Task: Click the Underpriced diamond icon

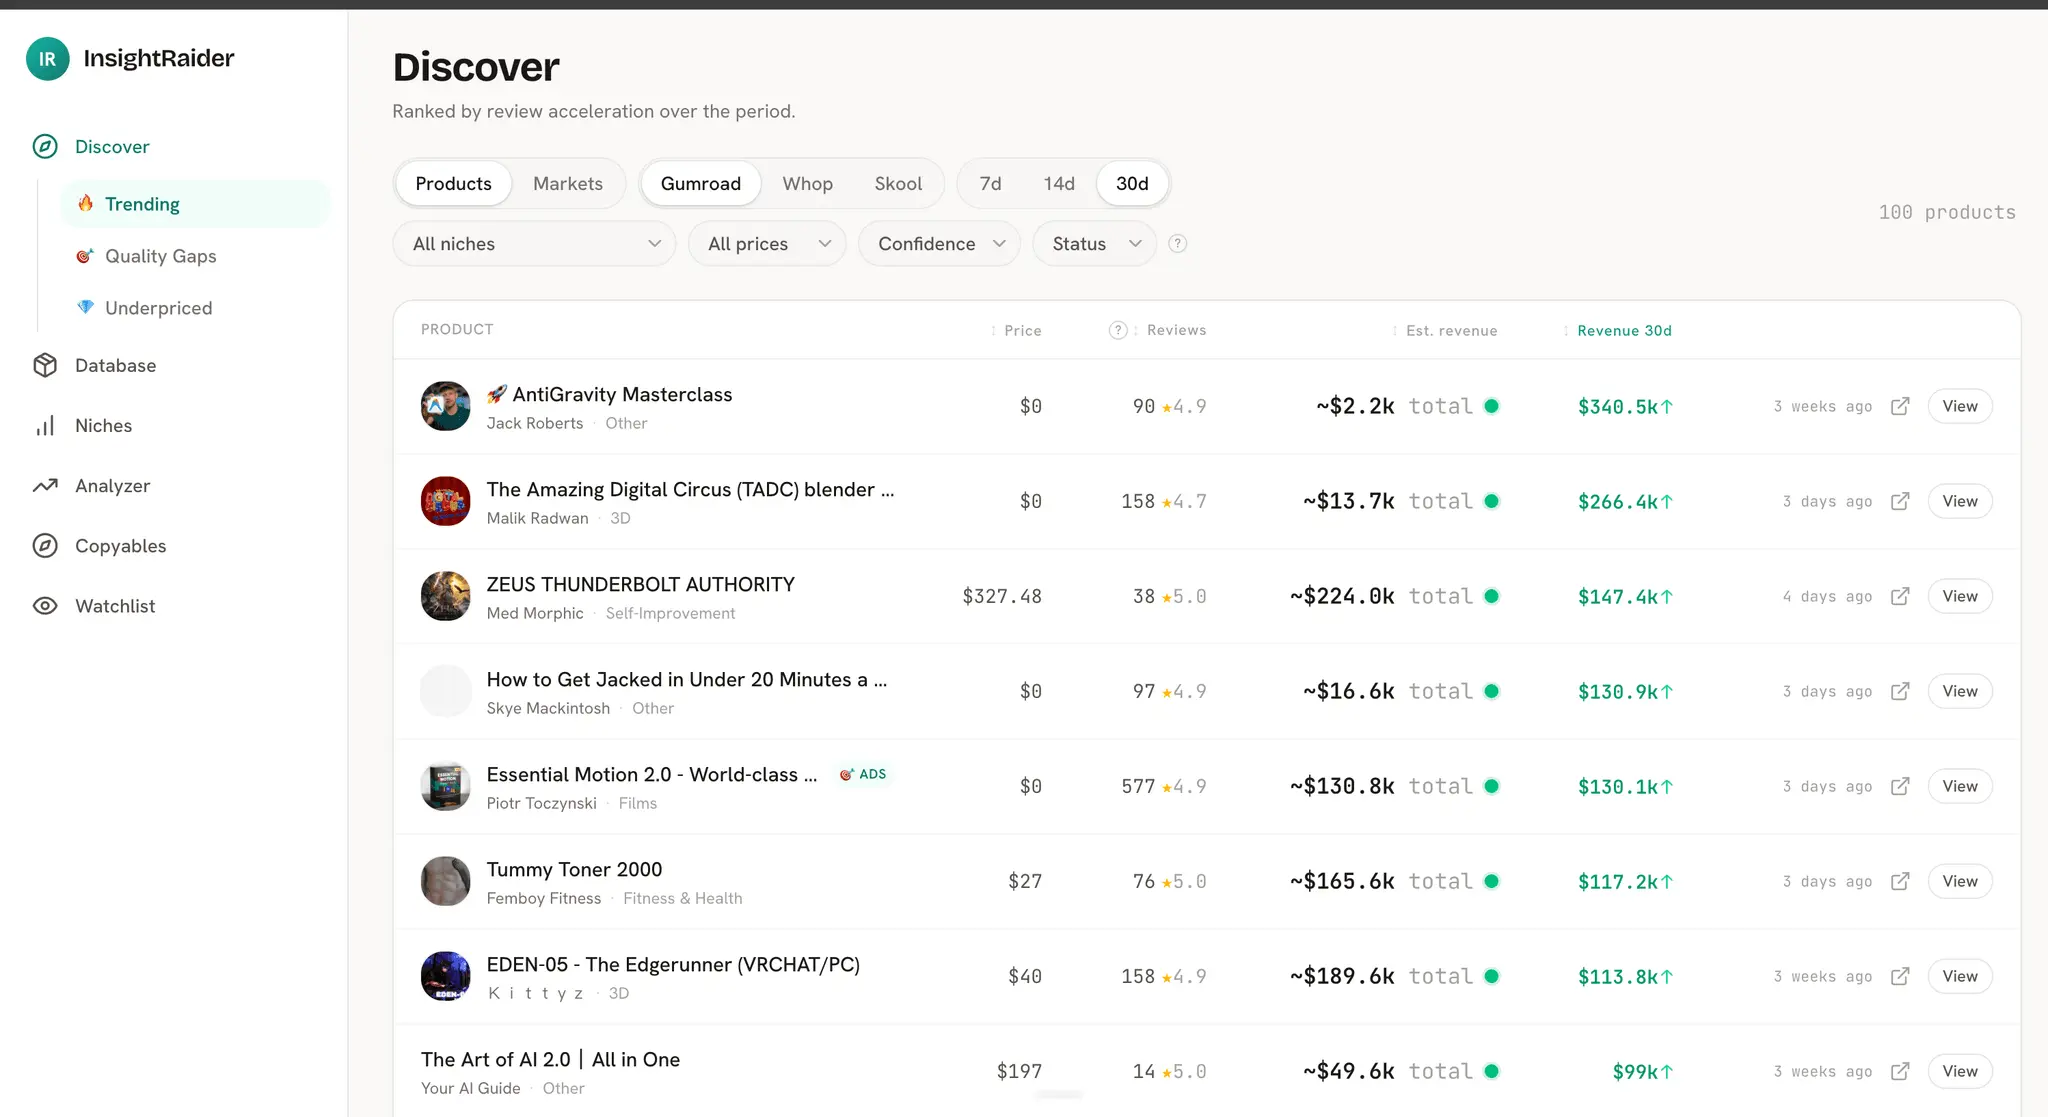Action: coord(86,307)
